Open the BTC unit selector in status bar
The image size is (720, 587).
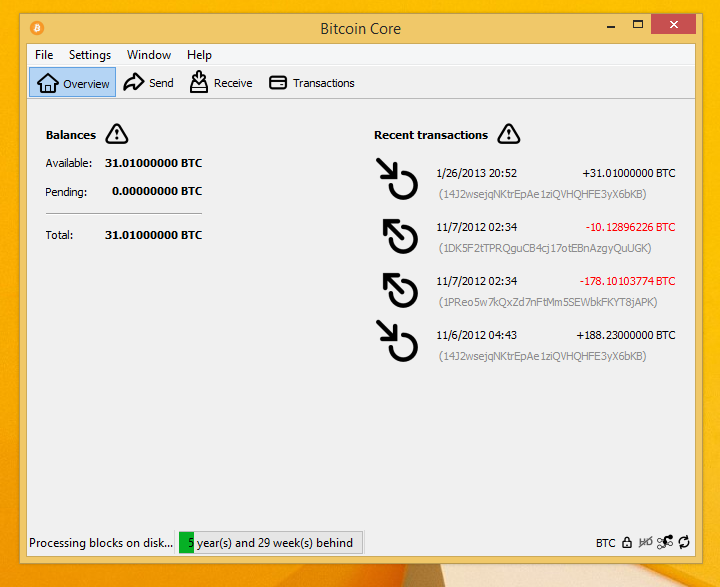click(605, 543)
